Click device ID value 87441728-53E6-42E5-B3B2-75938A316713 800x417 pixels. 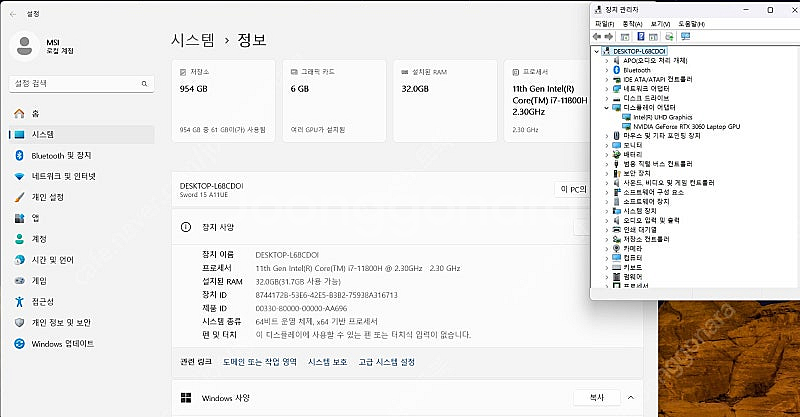point(327,295)
